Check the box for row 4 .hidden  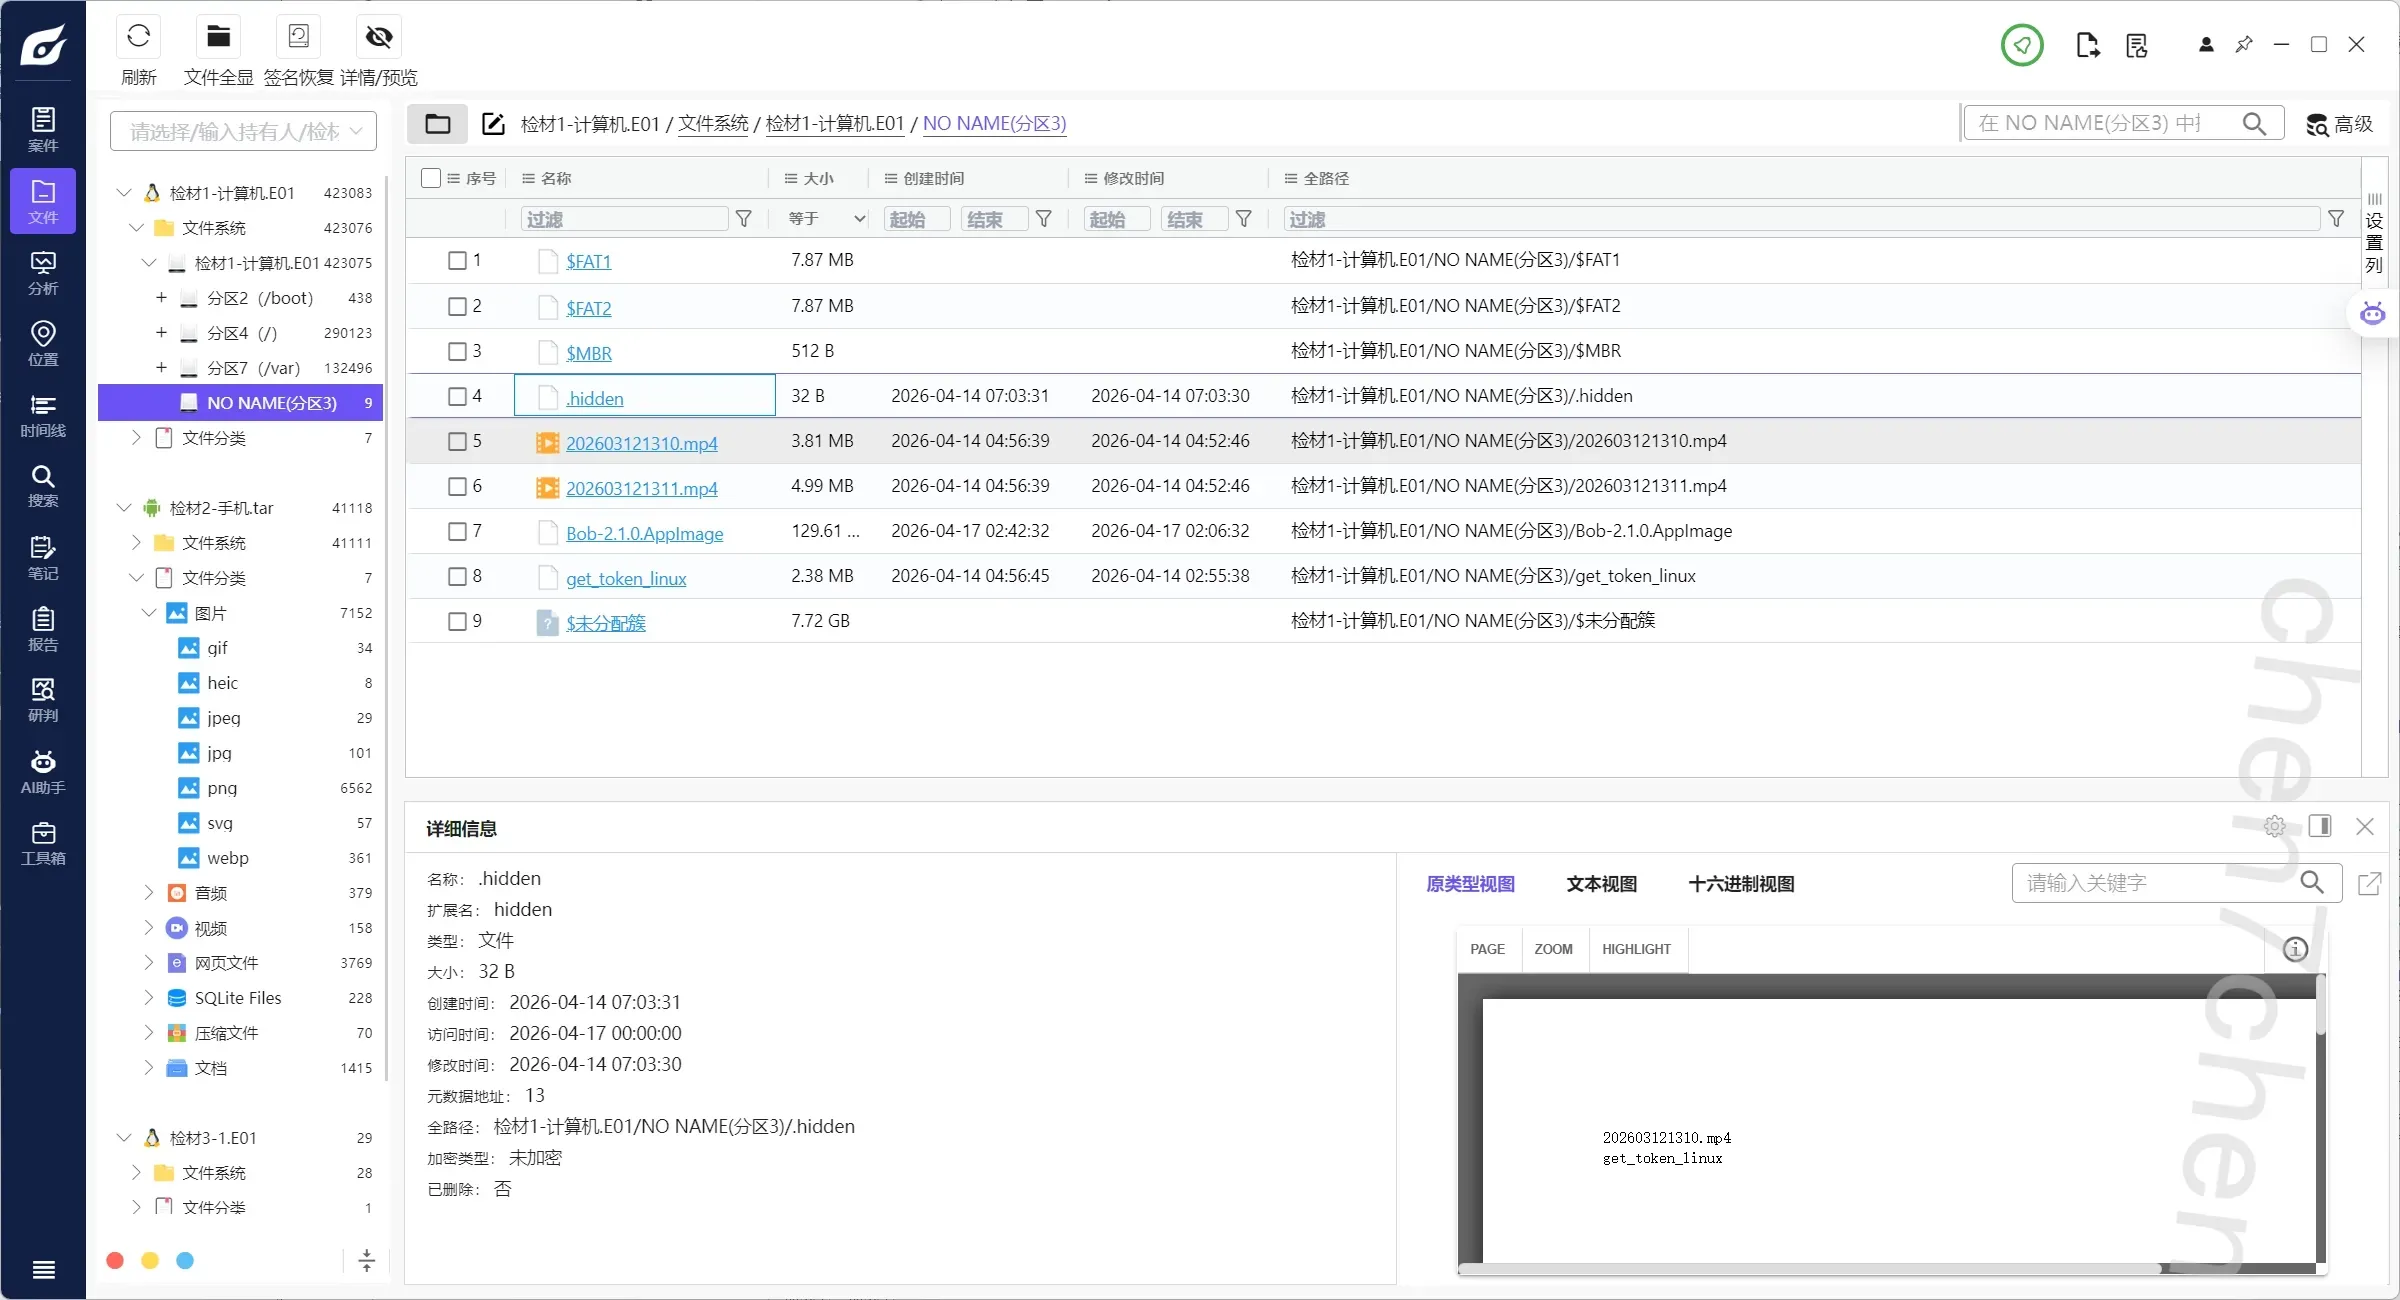tap(457, 397)
